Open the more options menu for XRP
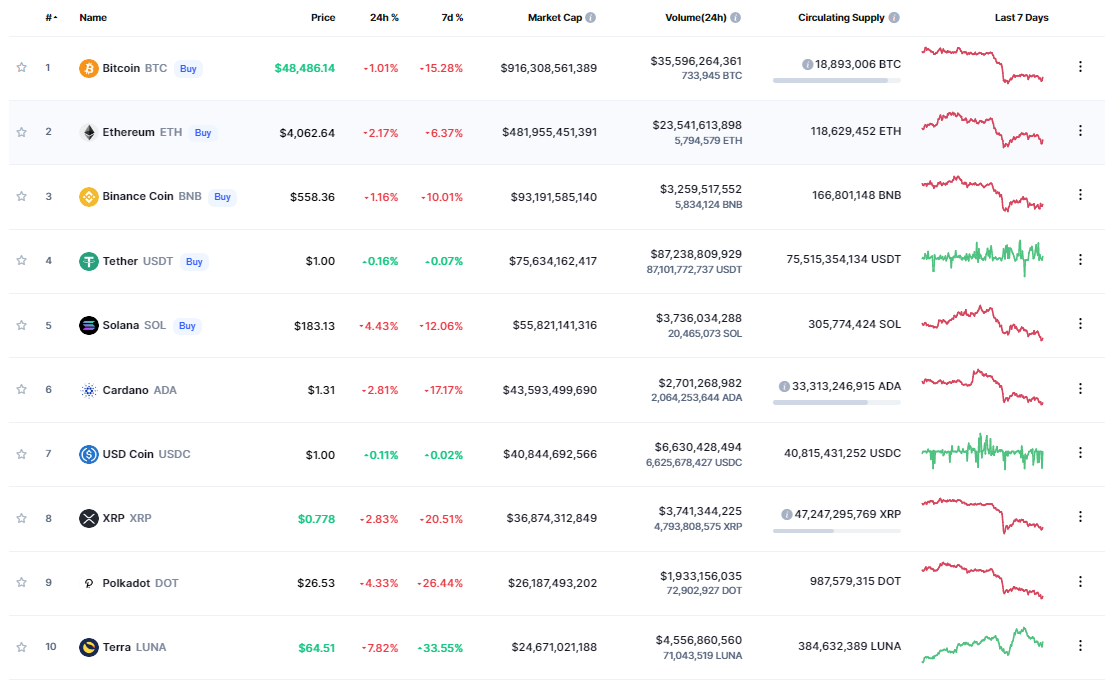Image resolution: width=1107 pixels, height=686 pixels. pos(1080,517)
